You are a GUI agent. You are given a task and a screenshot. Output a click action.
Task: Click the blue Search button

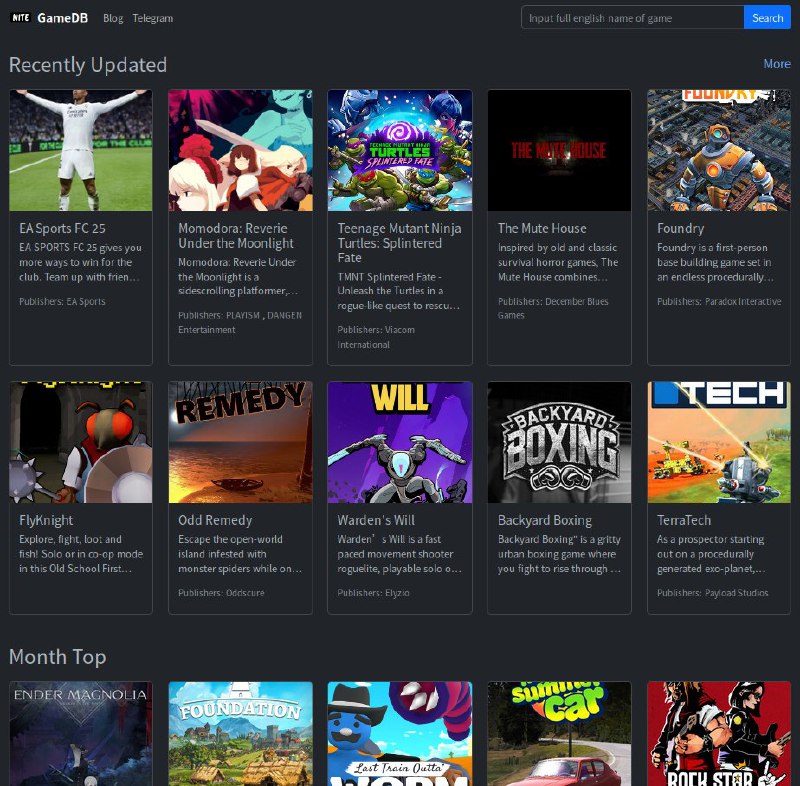[767, 18]
